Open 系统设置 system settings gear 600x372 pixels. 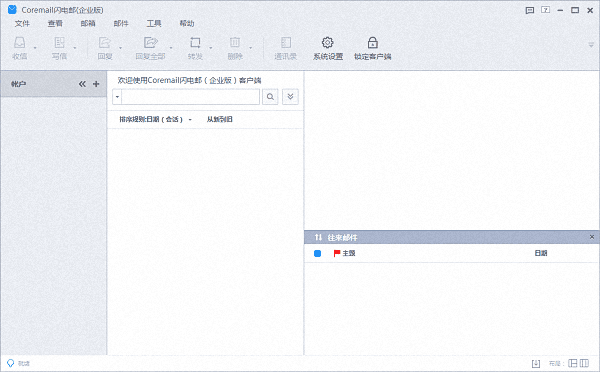pyautogui.click(x=328, y=48)
